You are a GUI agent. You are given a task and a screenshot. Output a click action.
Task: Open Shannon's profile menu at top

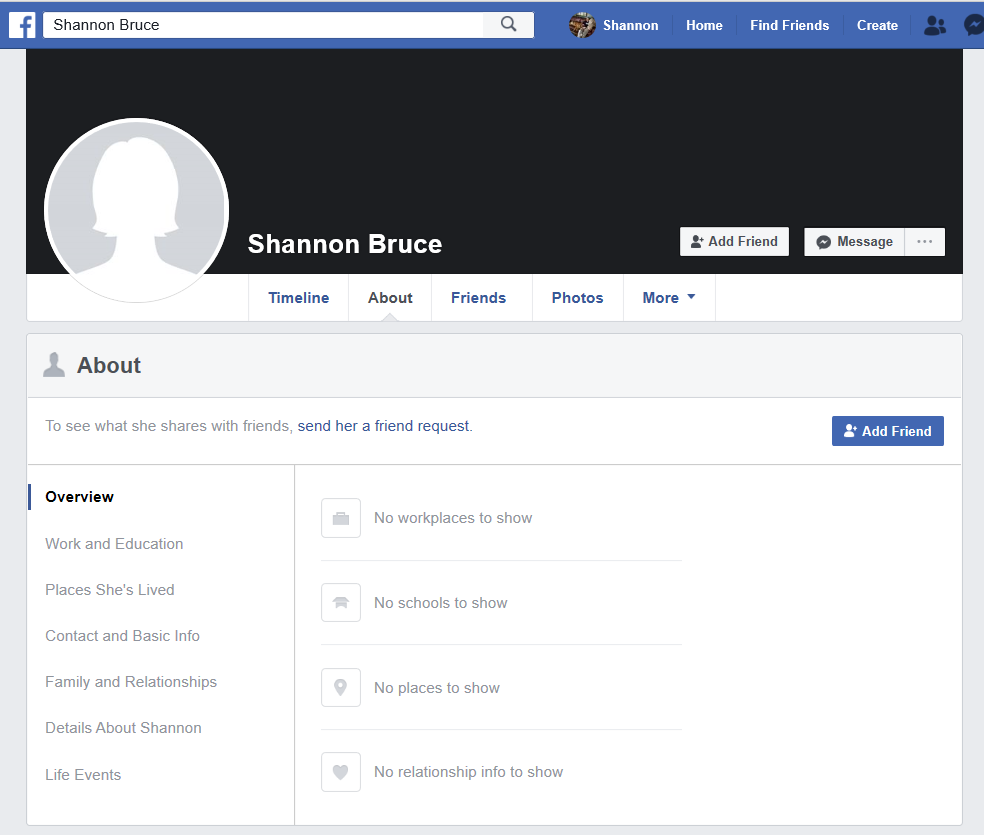(612, 25)
